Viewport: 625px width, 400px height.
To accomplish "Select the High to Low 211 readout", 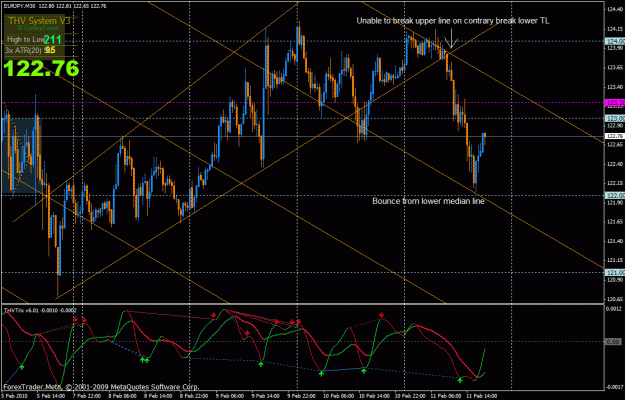I will click(x=34, y=39).
